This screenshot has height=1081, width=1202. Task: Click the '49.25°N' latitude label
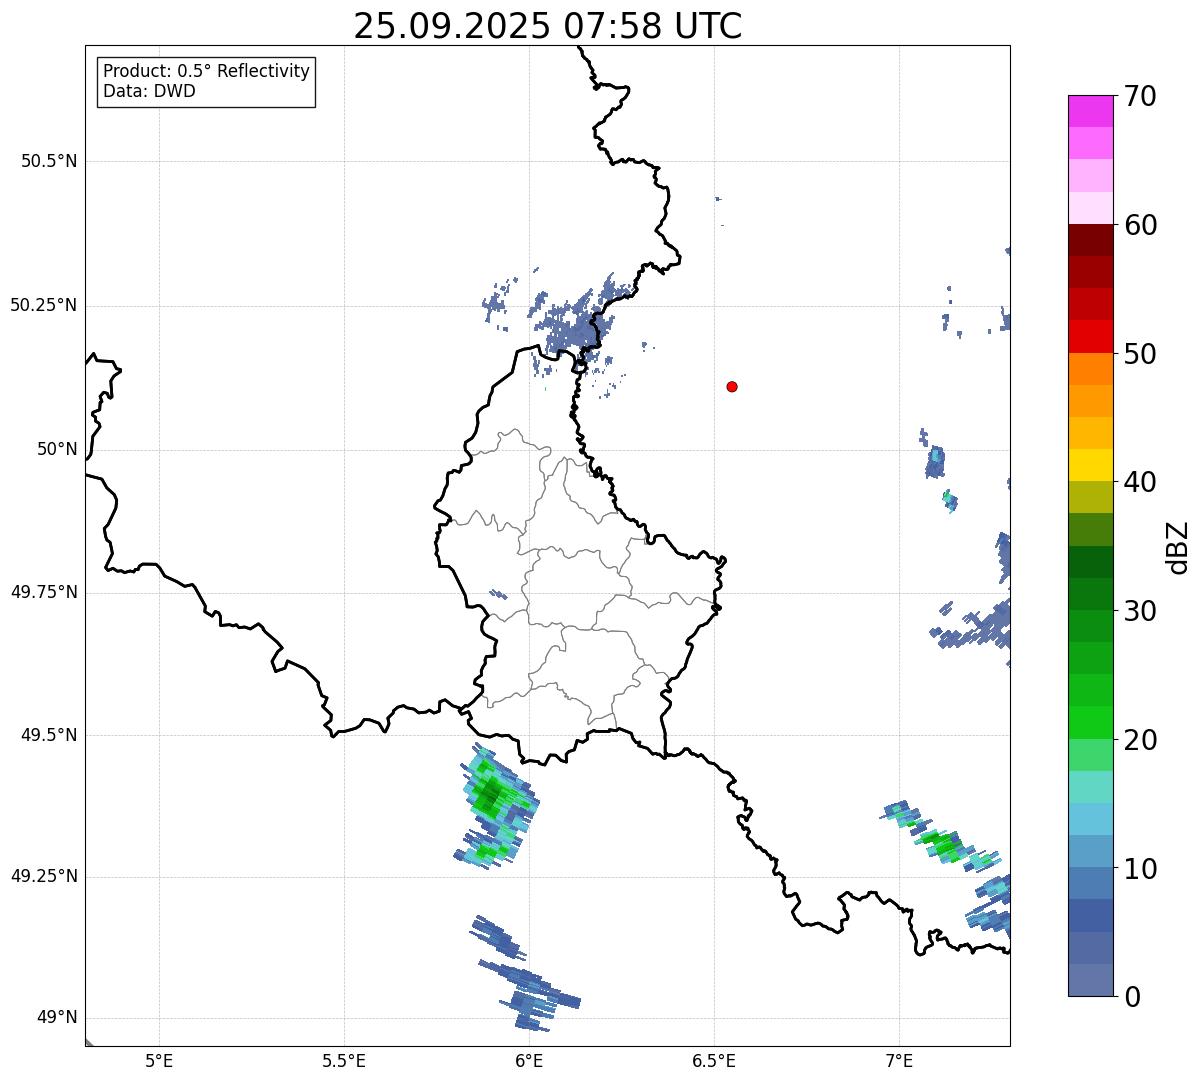pos(44,876)
